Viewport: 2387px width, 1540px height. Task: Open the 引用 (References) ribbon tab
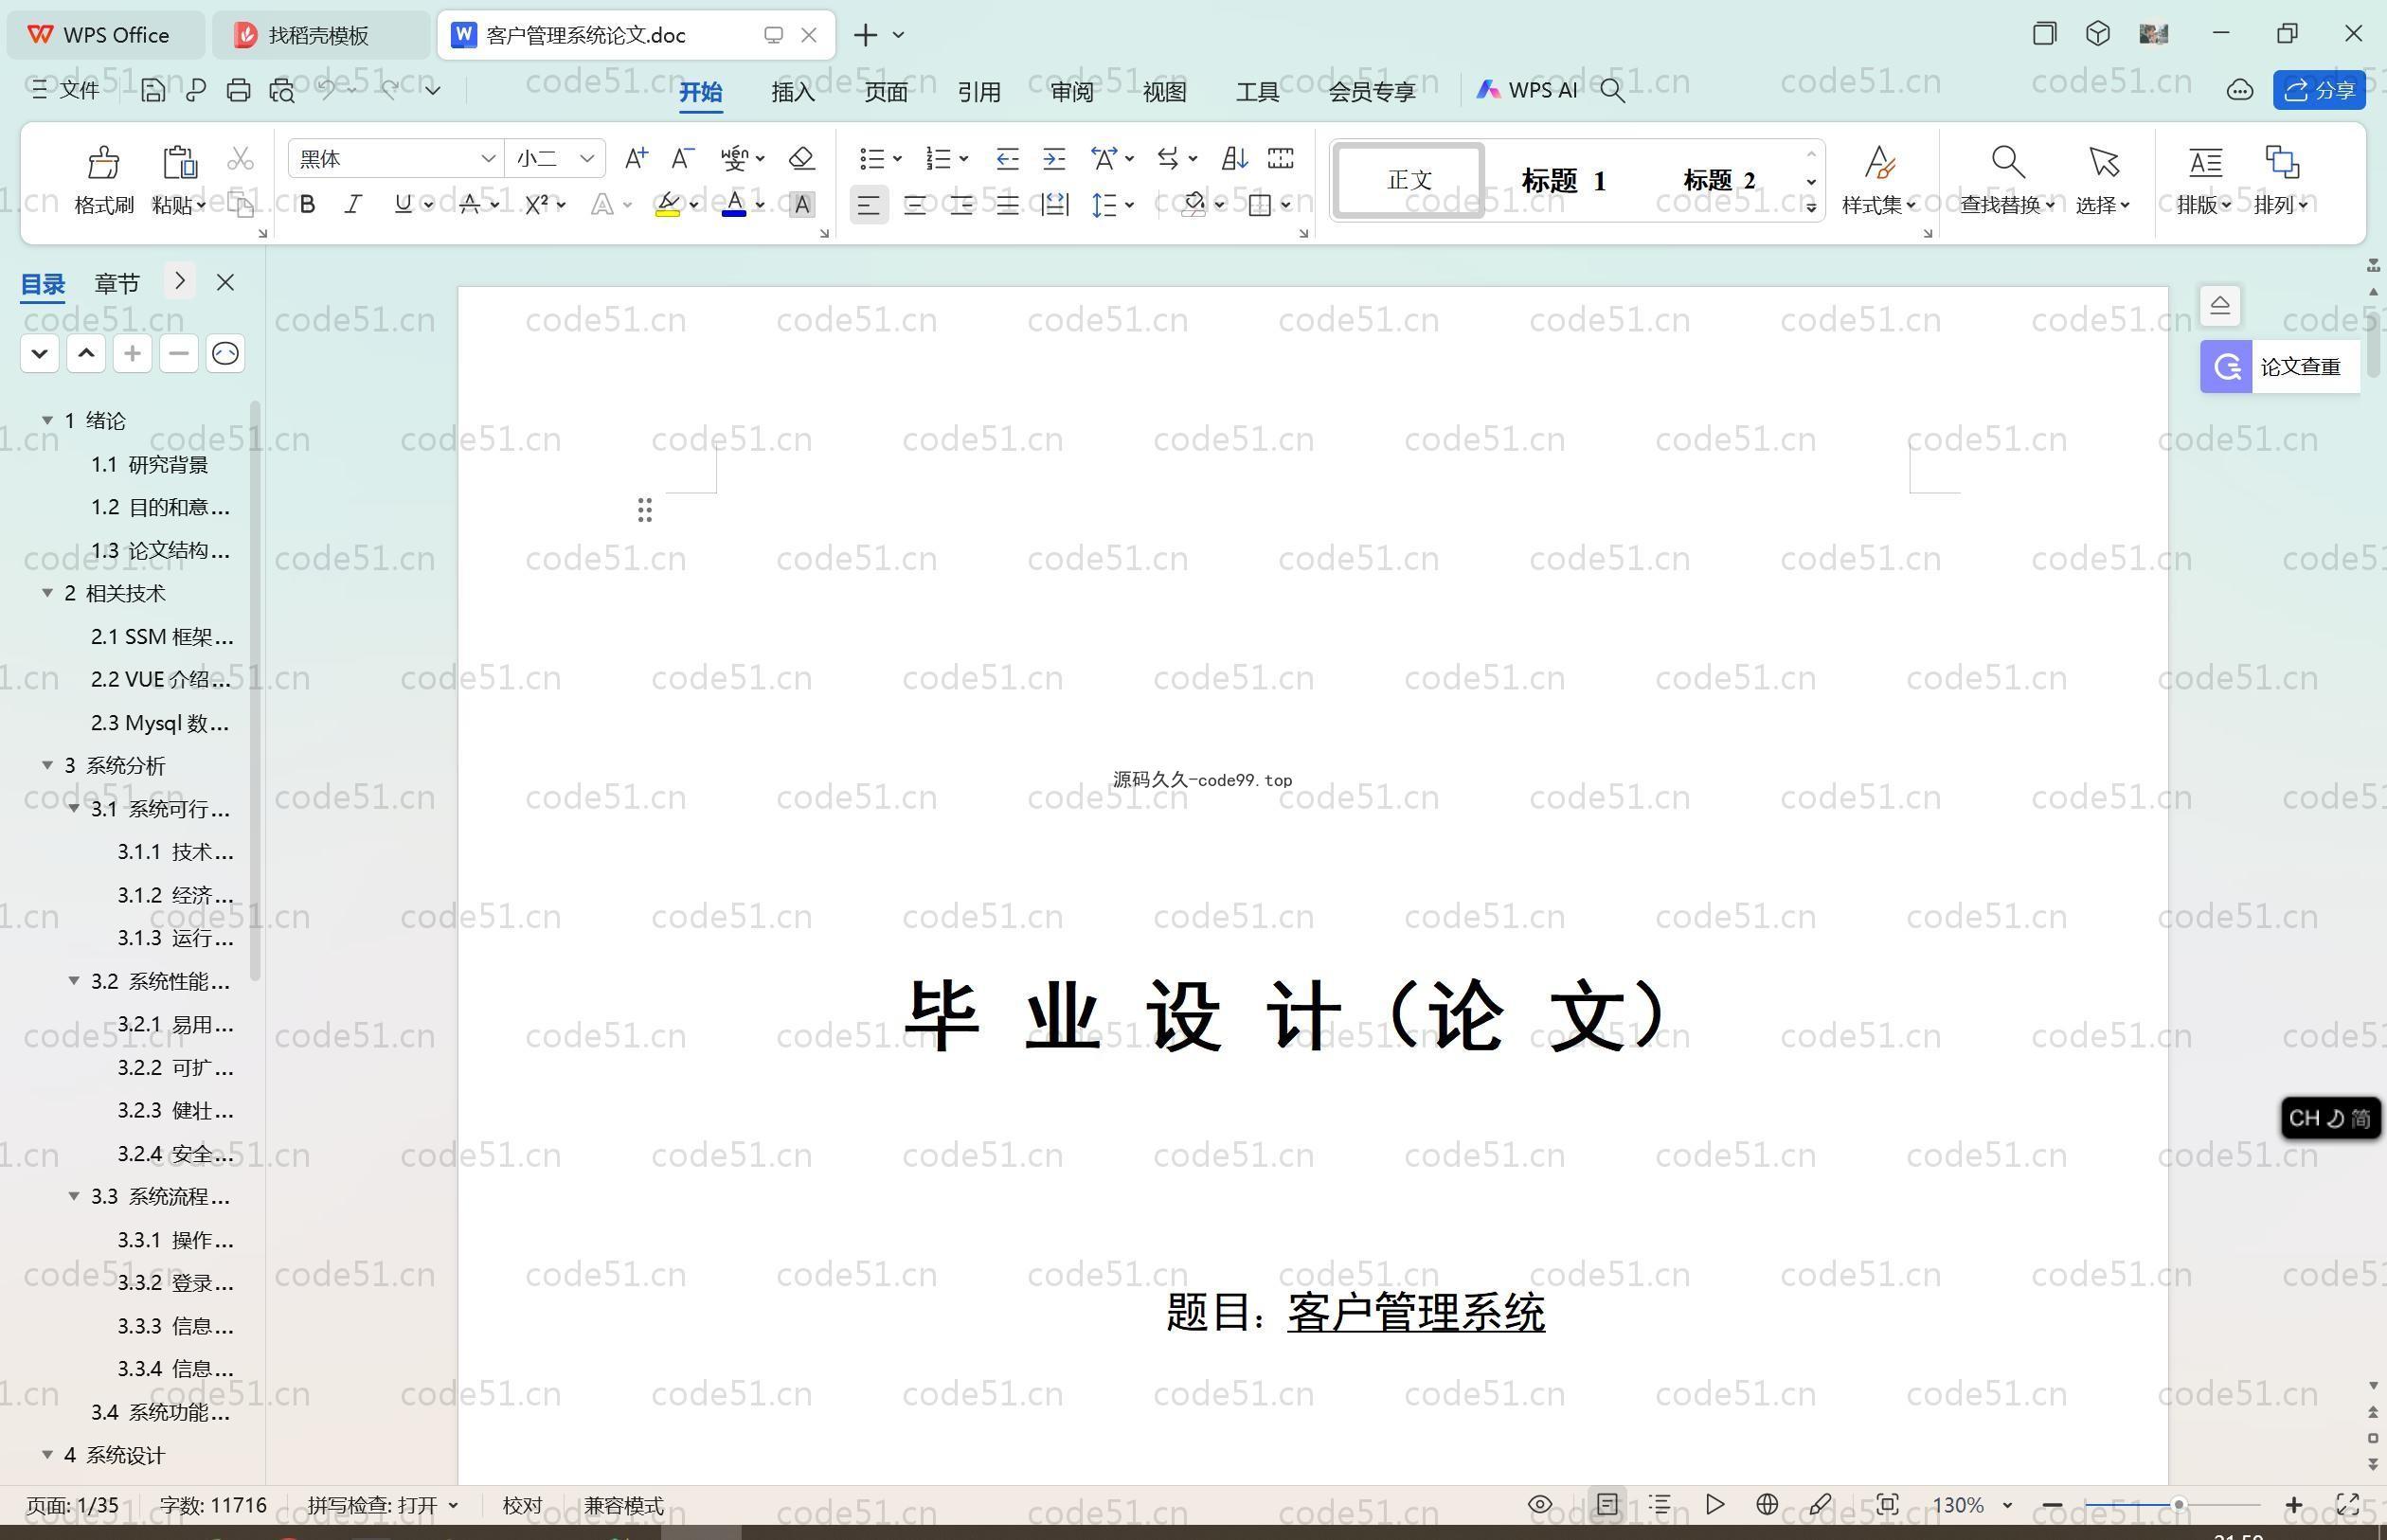[x=979, y=92]
